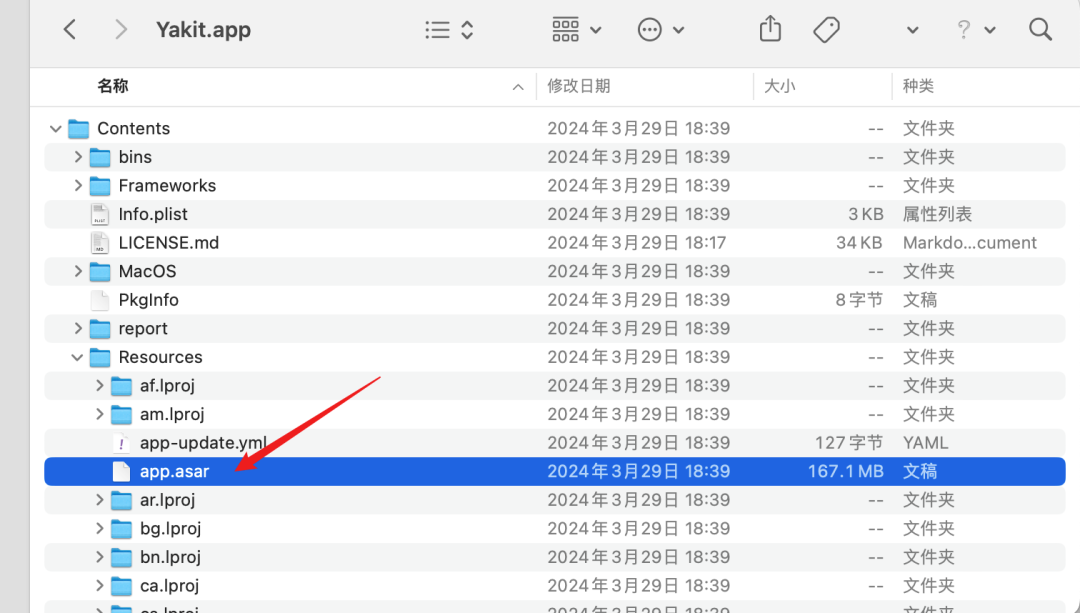Image resolution: width=1080 pixels, height=613 pixels.
Task: Select the Frameworks folder icon
Action: click(x=100, y=186)
